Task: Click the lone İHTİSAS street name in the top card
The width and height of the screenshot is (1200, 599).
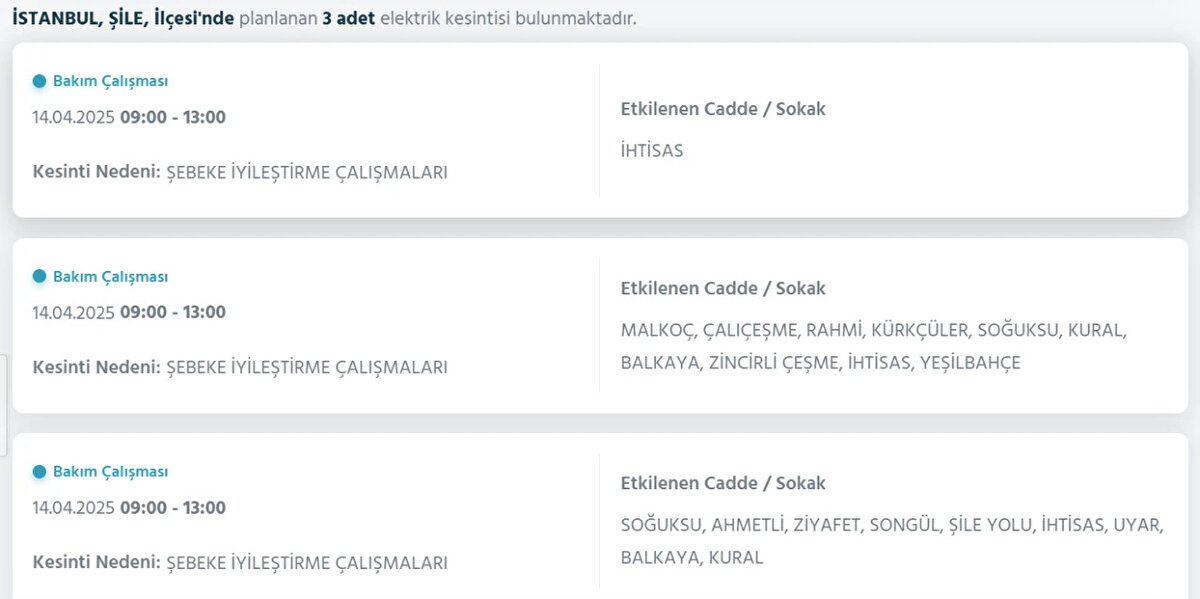Action: pyautogui.click(x=652, y=151)
